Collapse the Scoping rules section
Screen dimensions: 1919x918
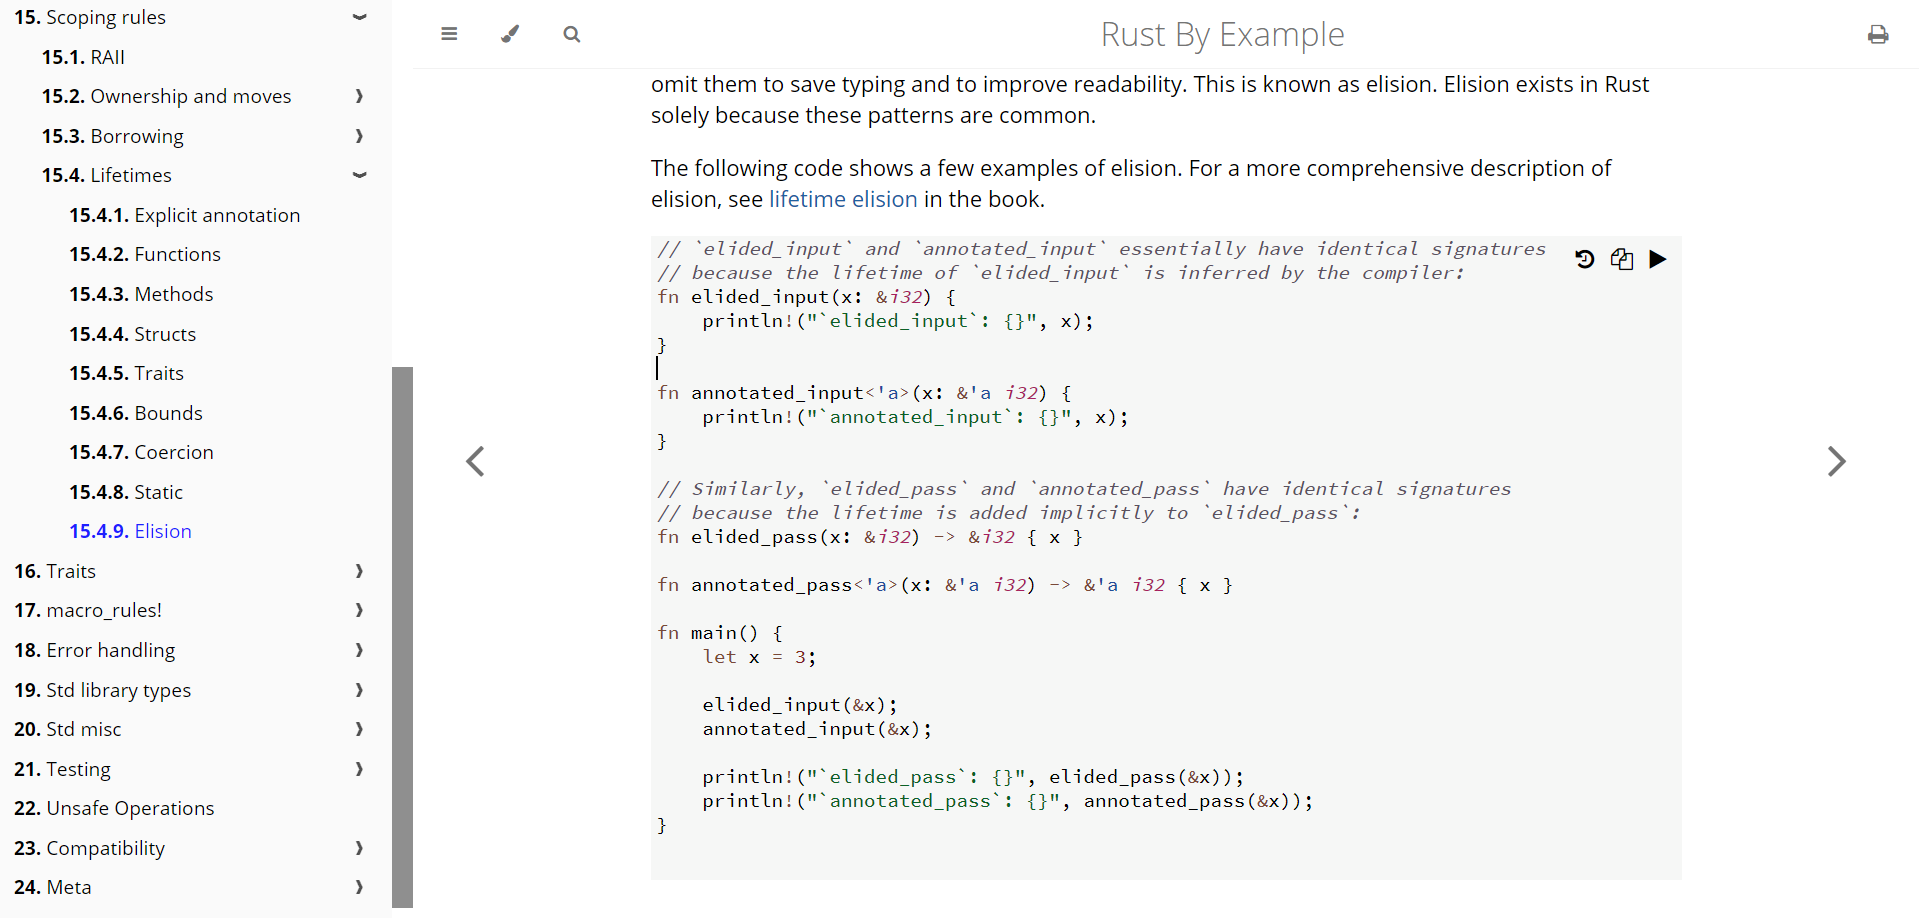point(359,17)
